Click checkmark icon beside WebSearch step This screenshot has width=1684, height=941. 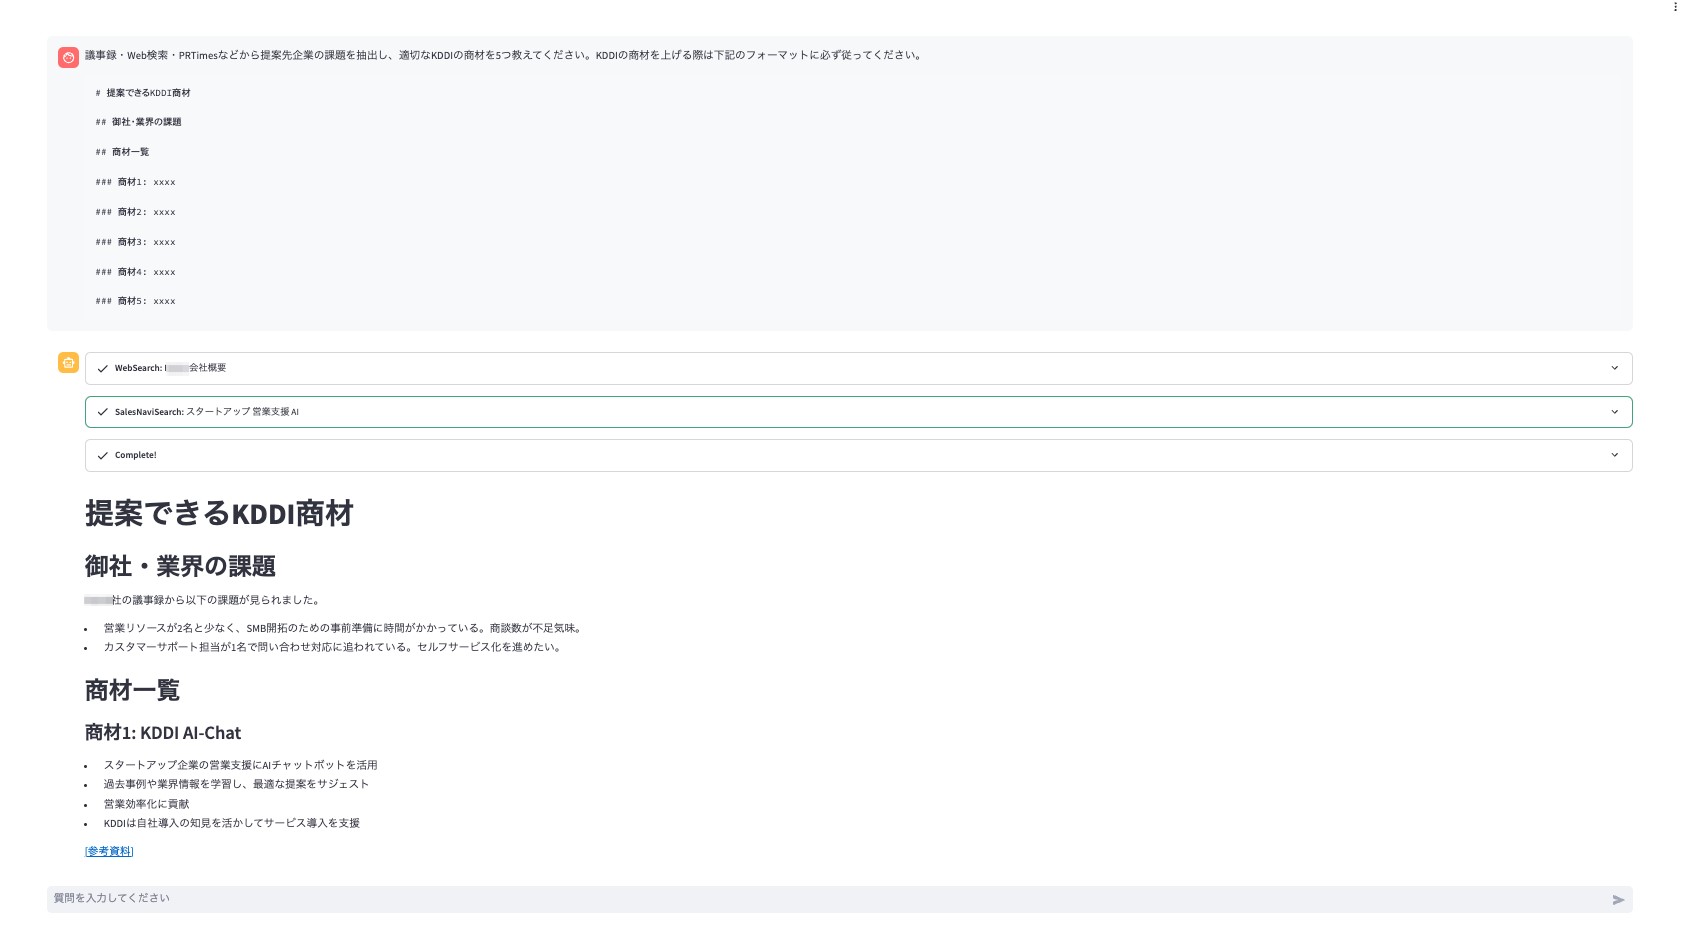pos(102,369)
